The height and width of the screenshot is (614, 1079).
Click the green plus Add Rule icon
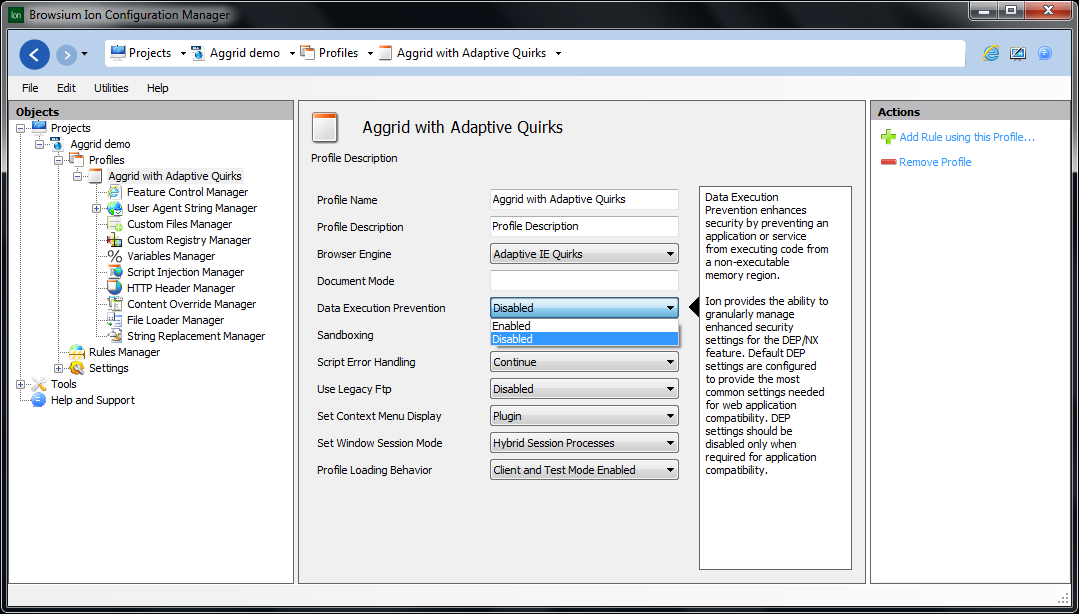pyautogui.click(x=888, y=137)
